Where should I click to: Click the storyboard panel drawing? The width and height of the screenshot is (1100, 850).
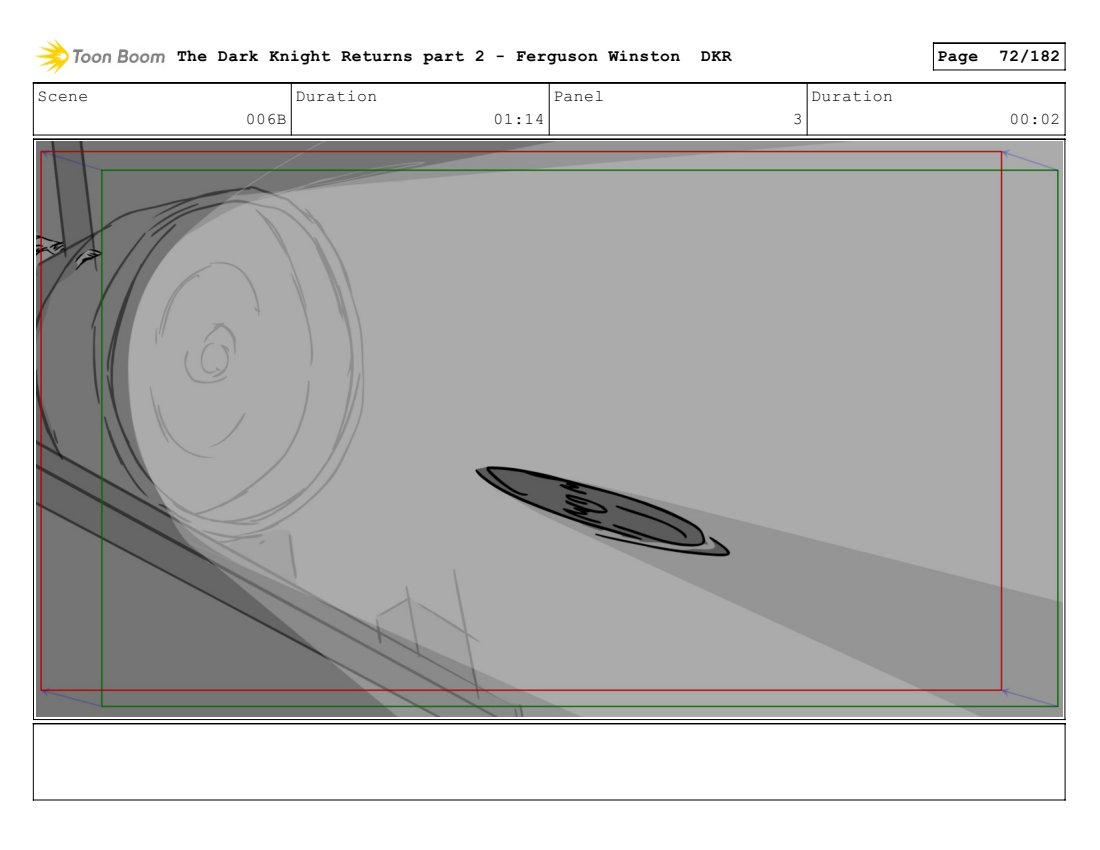click(x=549, y=429)
